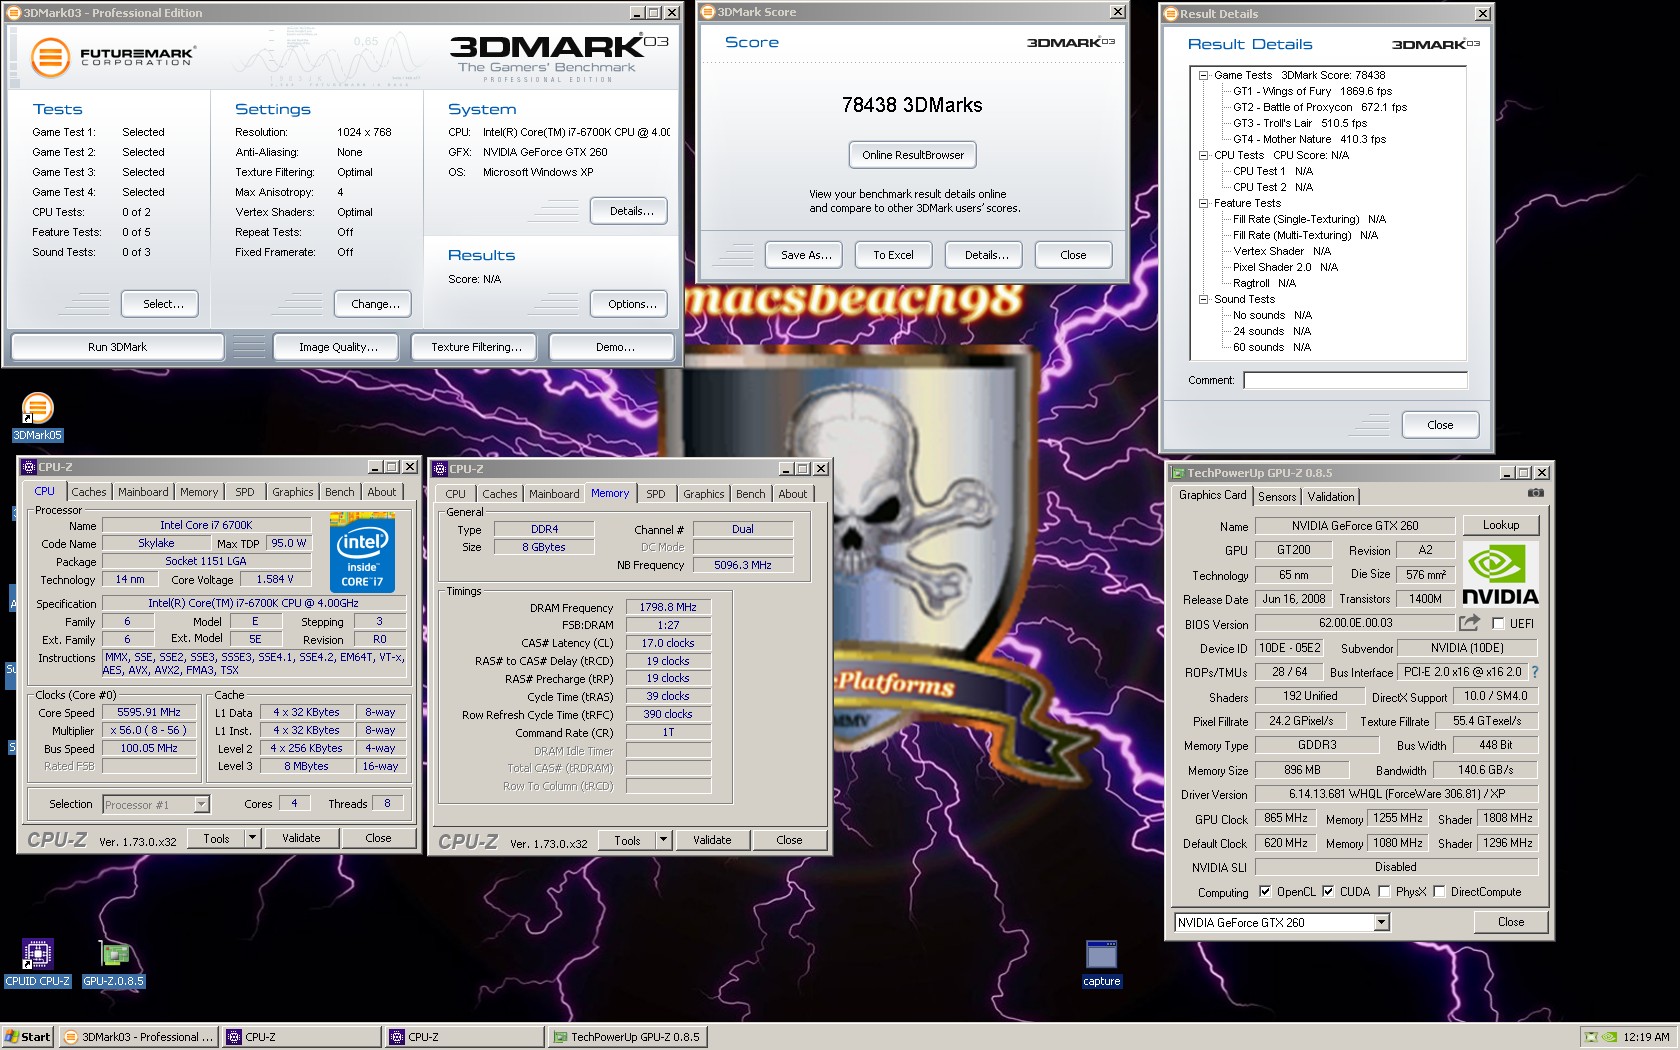
Task: Click the GPU-Z screenshot camera icon
Action: [1536, 493]
